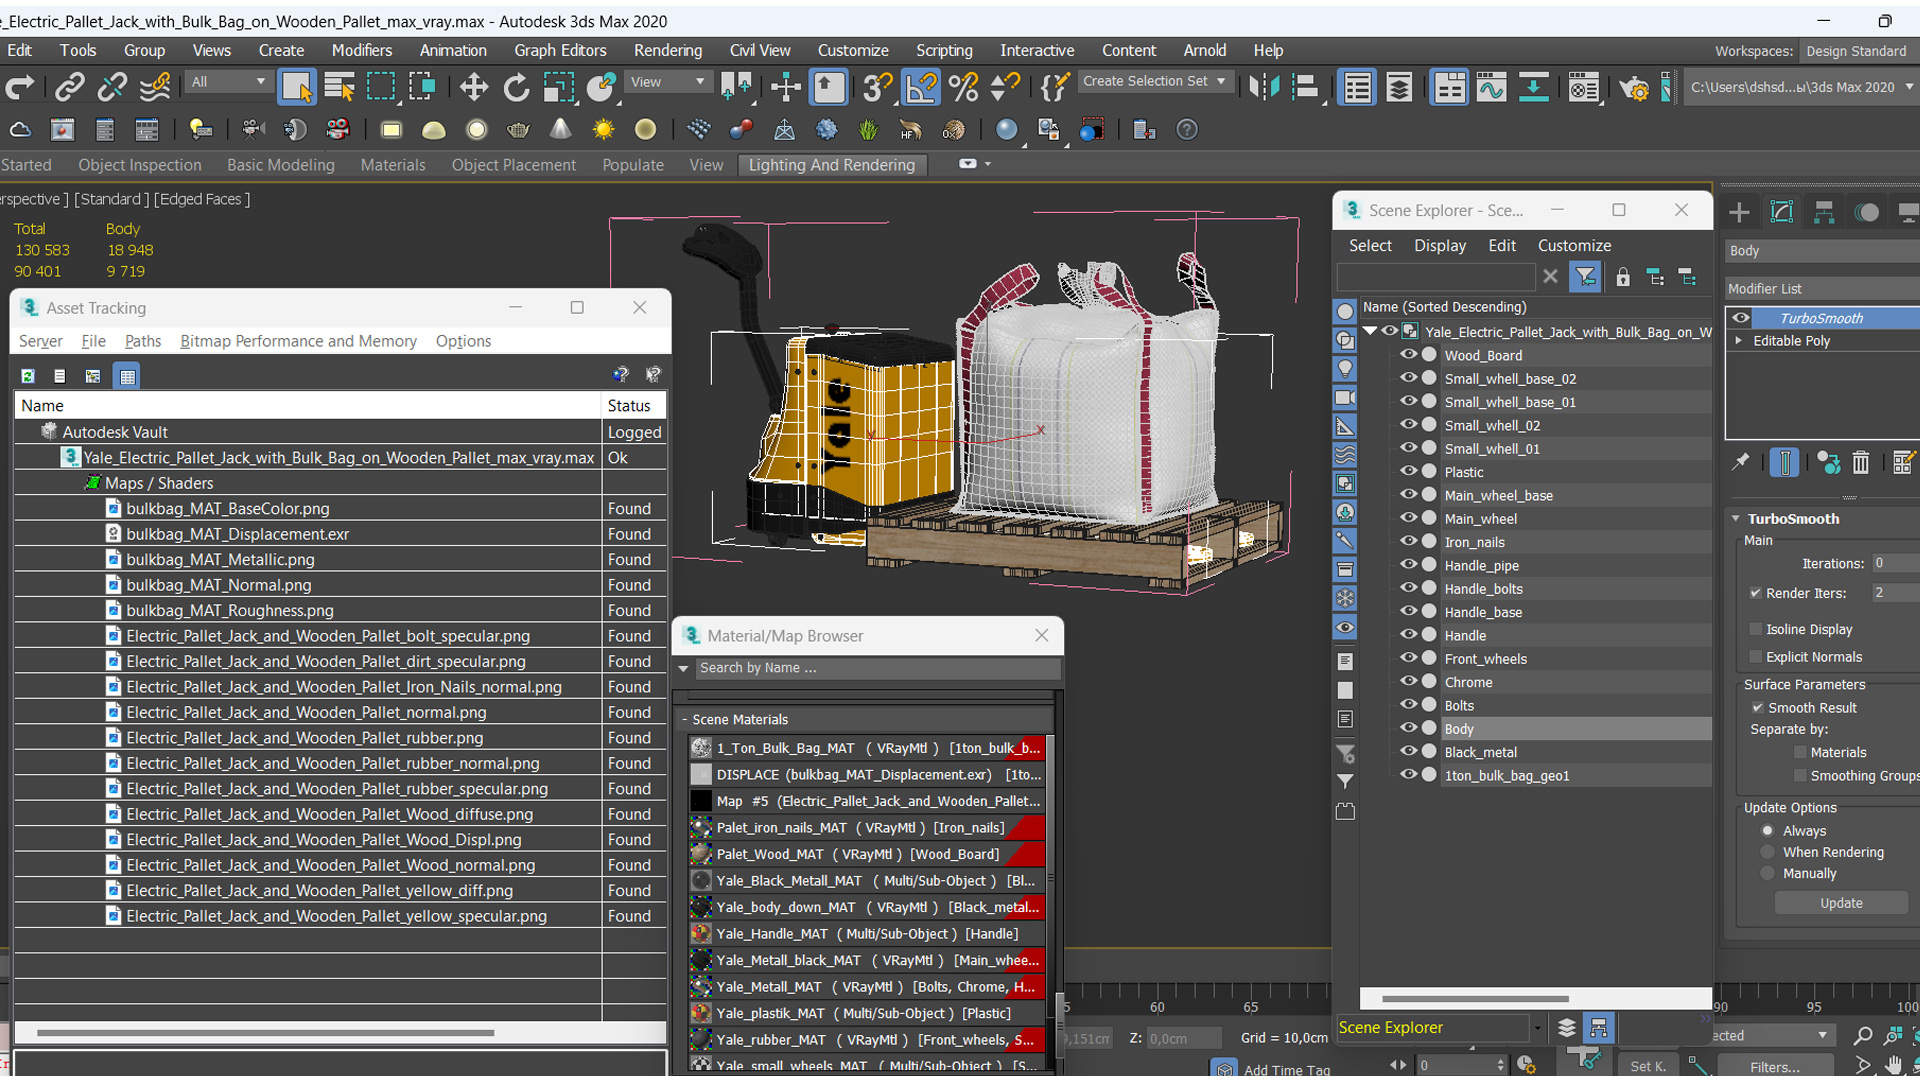The width and height of the screenshot is (1920, 1080).
Task: Select the Scale tool in main toolbar
Action: tap(558, 88)
